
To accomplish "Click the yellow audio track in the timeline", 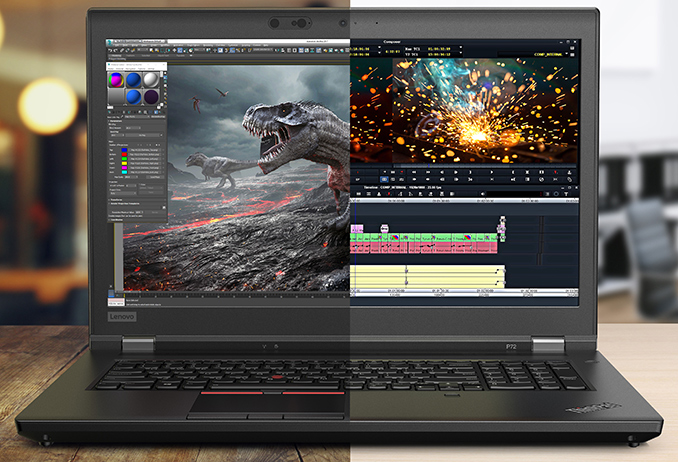I will coord(427,277).
